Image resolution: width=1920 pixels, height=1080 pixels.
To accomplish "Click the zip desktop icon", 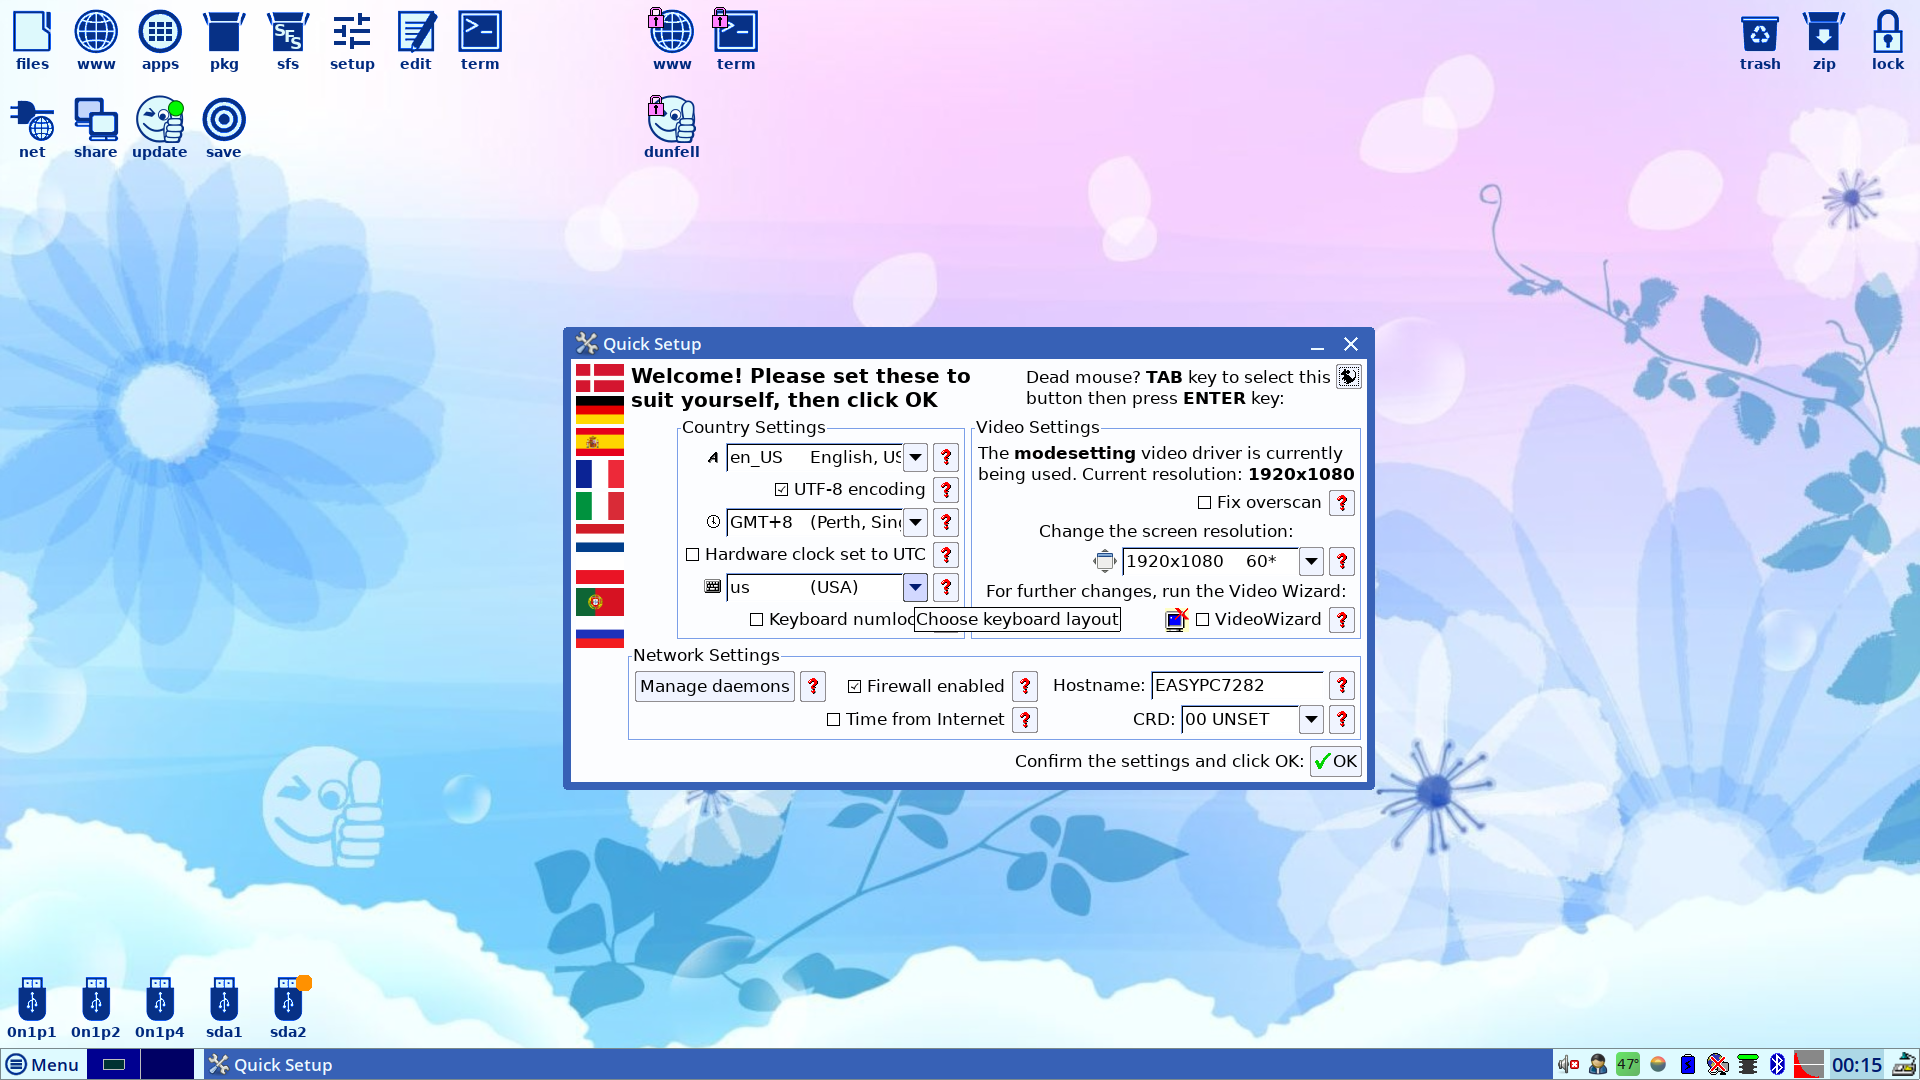I will click(1824, 40).
